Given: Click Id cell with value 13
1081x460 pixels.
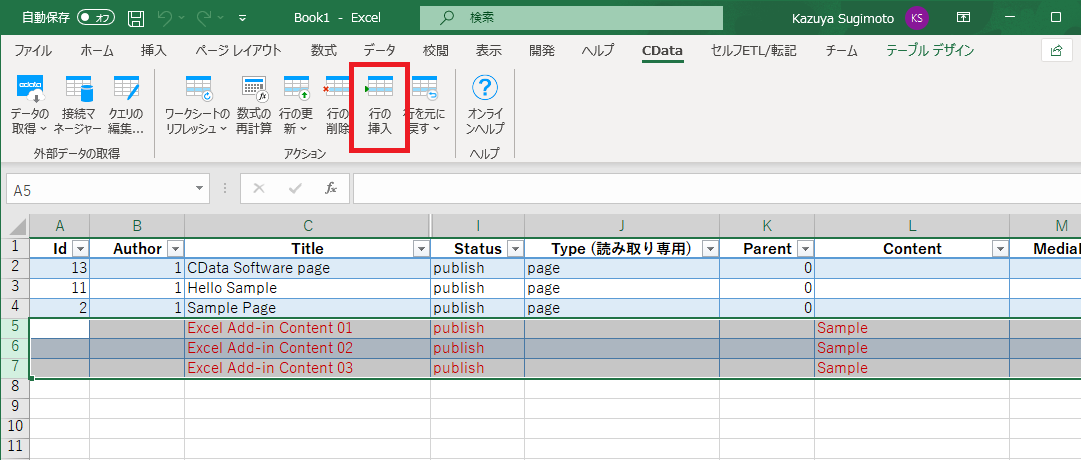Looking at the screenshot, I should point(60,268).
